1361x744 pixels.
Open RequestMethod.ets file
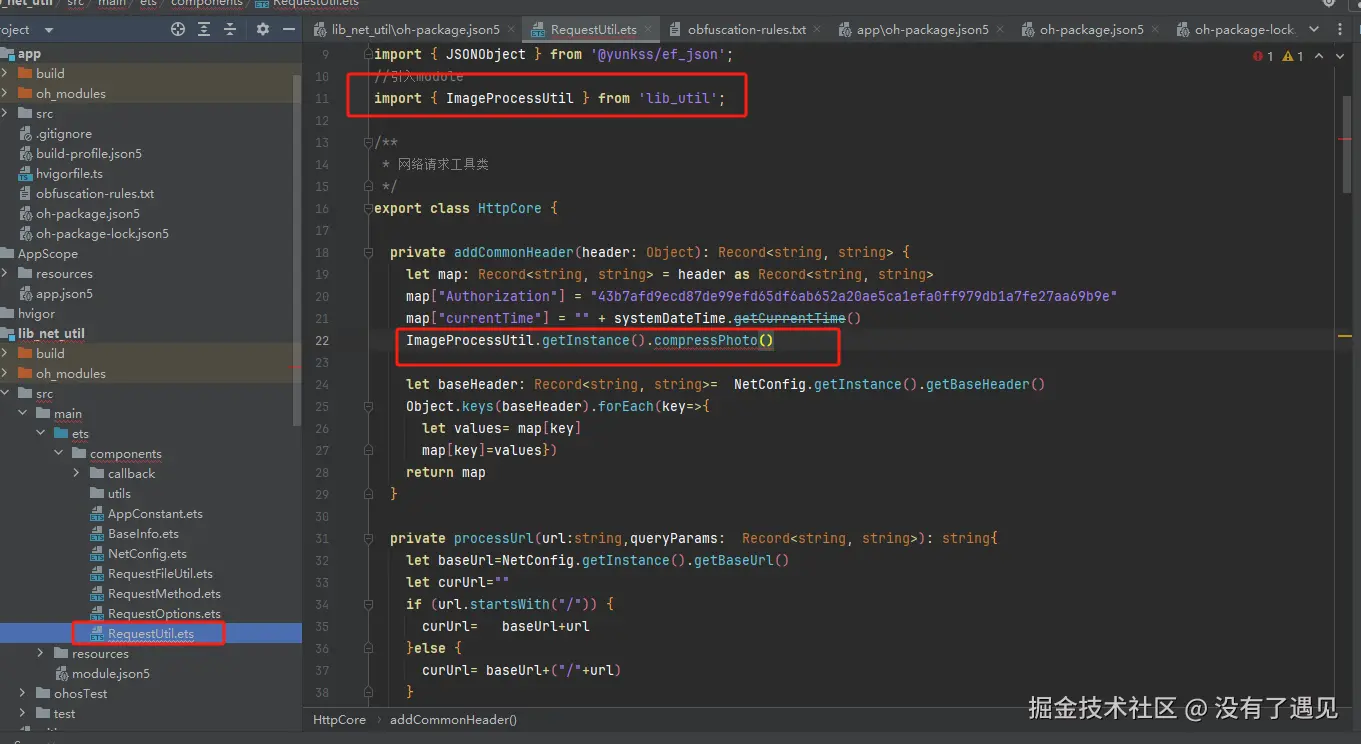pos(164,593)
